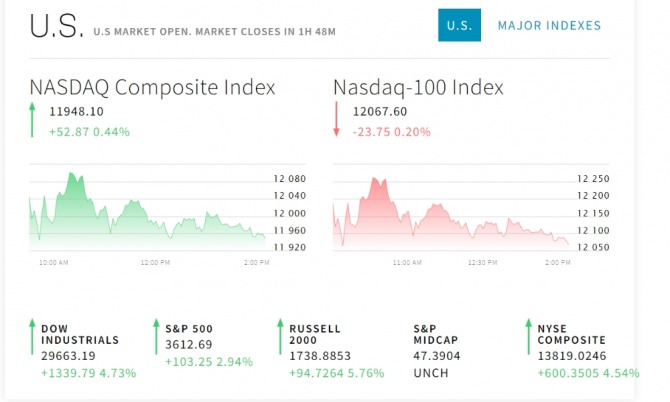Open NASDAQ Composite Index heading
The image size is (670, 402).
pos(152,87)
